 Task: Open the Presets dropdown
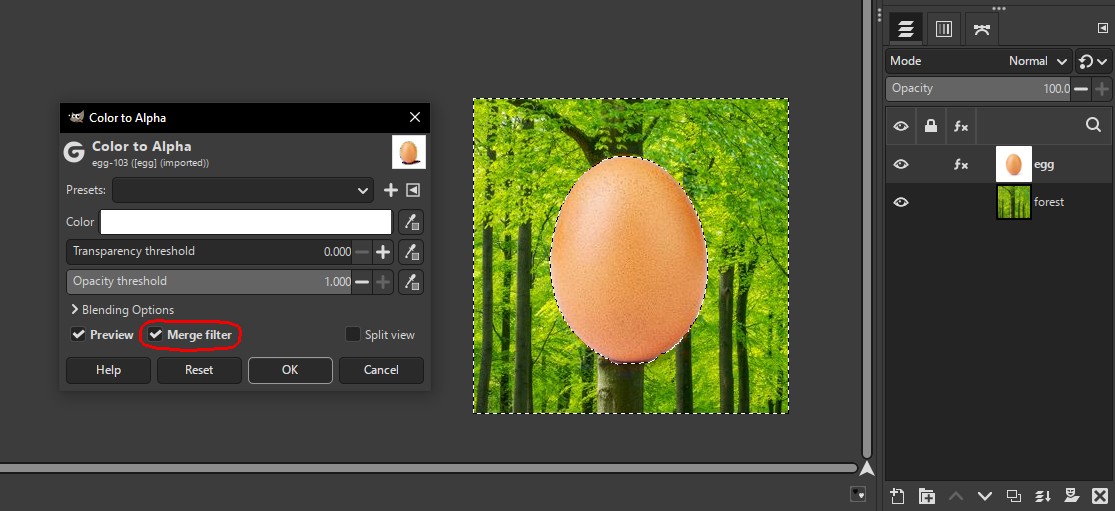[x=242, y=190]
